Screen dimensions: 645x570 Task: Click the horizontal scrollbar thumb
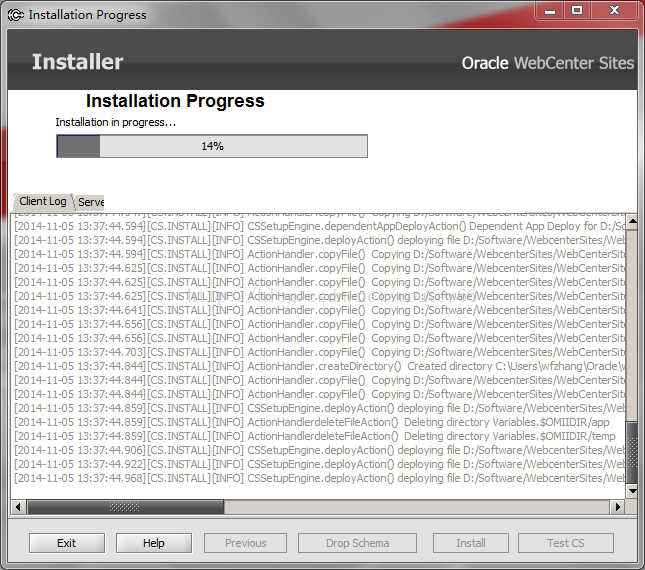[x=125, y=507]
